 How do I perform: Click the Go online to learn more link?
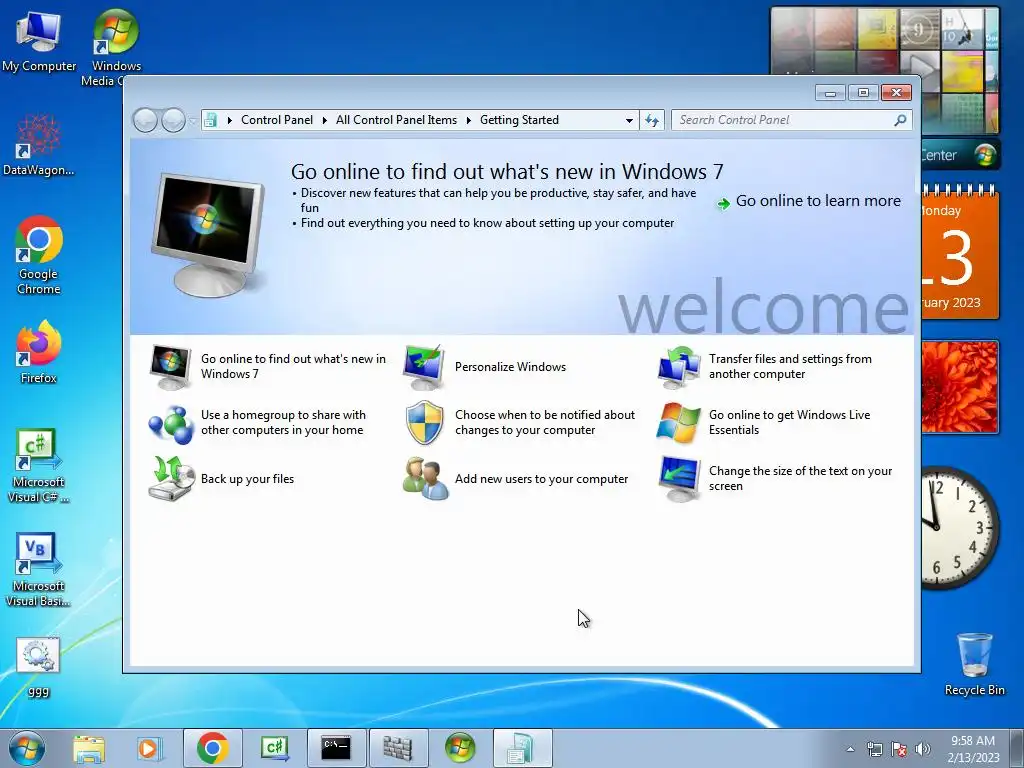point(818,201)
